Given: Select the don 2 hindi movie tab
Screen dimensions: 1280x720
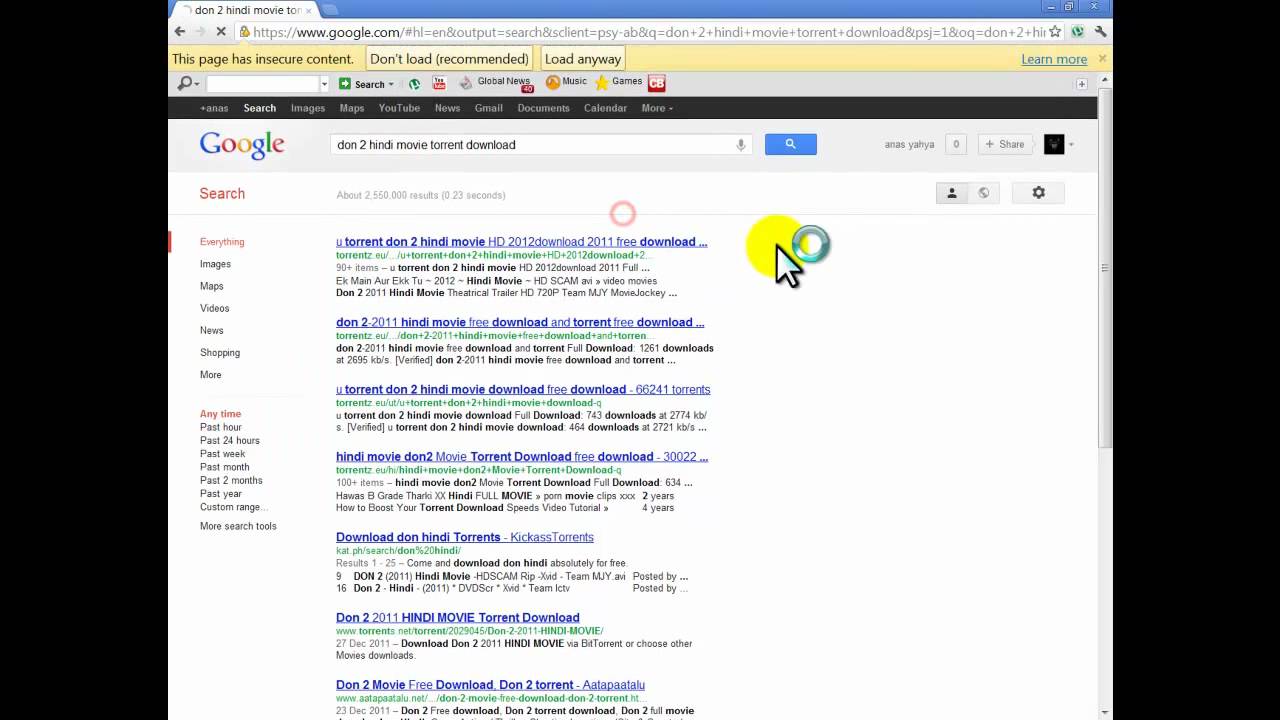Looking at the screenshot, I should (x=245, y=10).
